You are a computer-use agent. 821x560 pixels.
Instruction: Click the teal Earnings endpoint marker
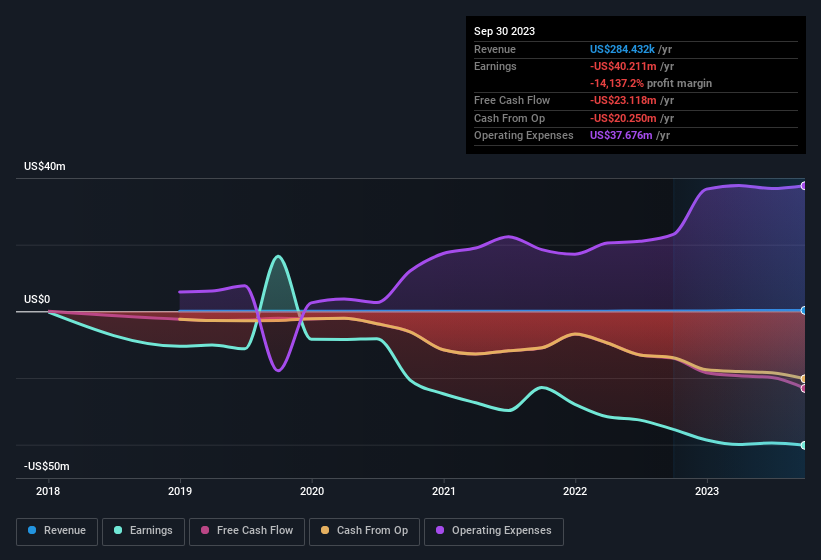(x=804, y=445)
